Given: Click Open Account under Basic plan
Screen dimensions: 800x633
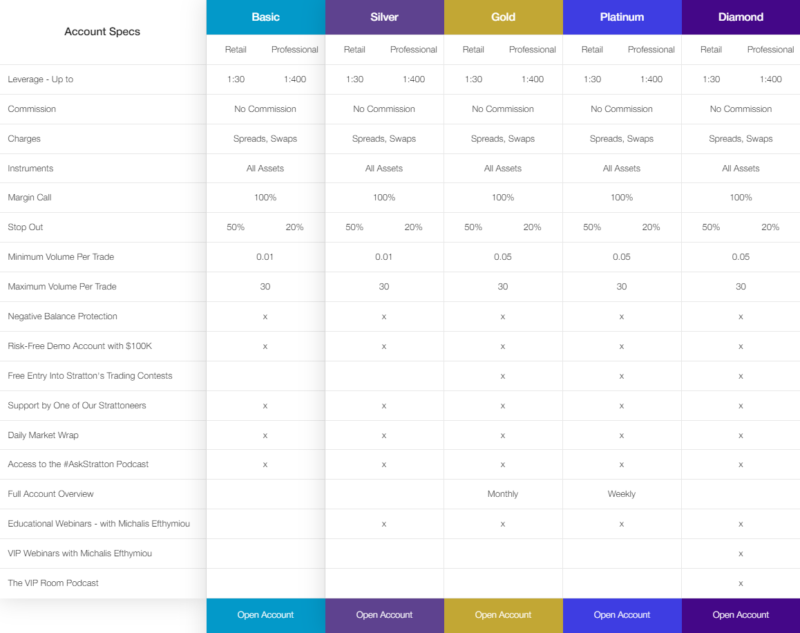Looking at the screenshot, I should [265, 615].
